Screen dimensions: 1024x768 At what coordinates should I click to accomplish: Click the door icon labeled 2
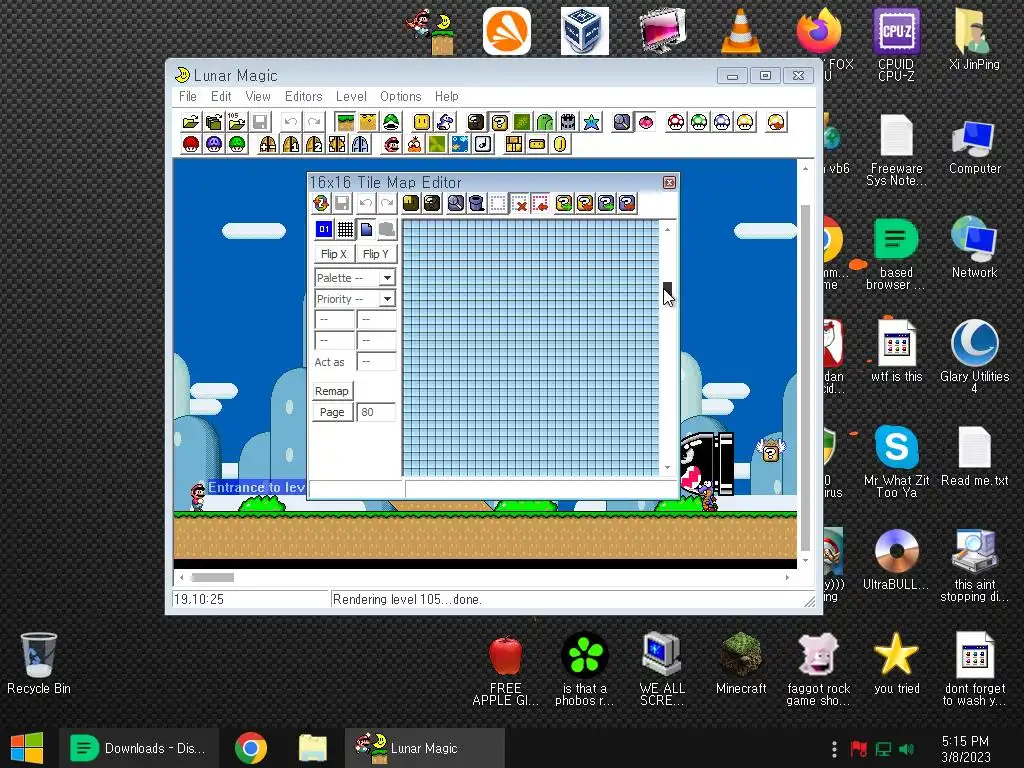pos(314,144)
